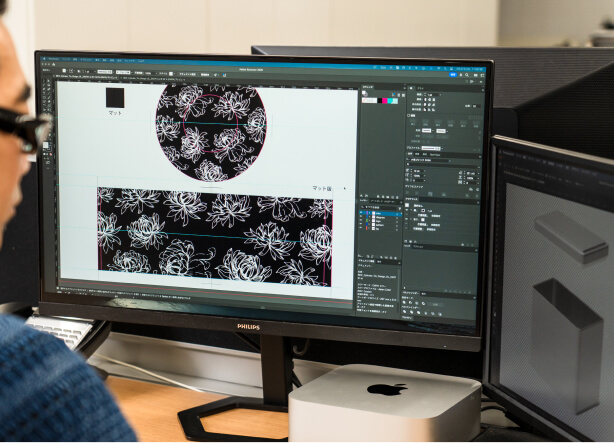This screenshot has height=443, width=614.
Task: Click the layers search field
Action: coord(379,207)
